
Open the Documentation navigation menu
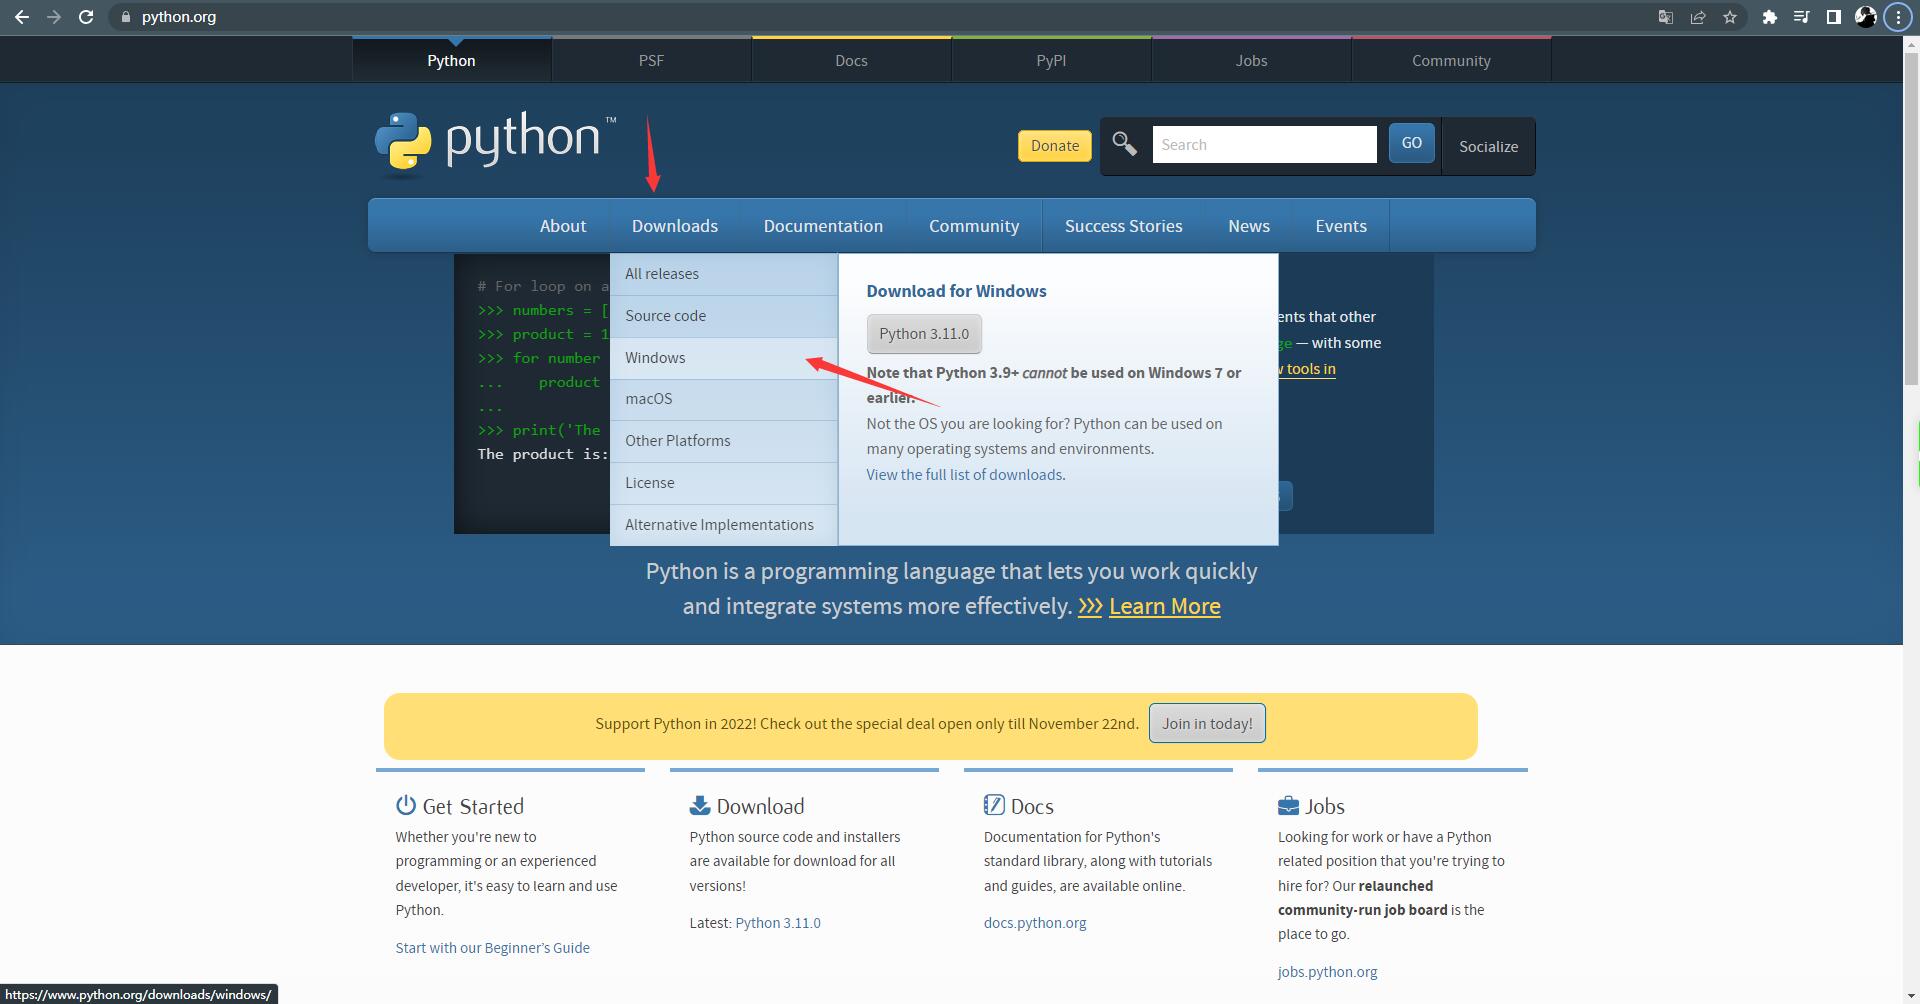pos(823,226)
